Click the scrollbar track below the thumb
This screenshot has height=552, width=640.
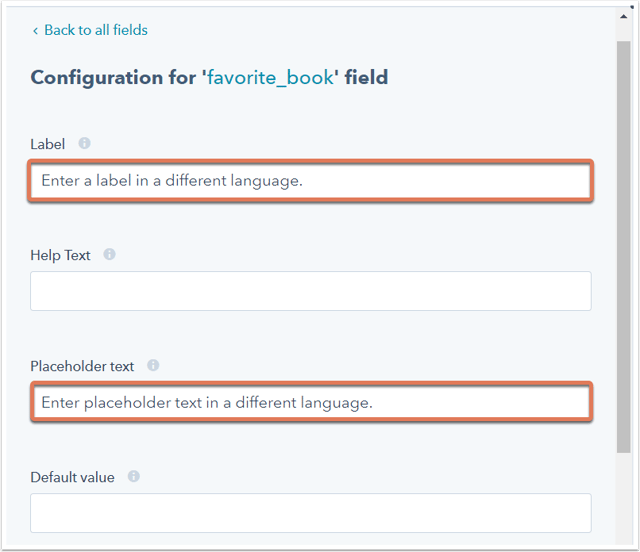pyautogui.click(x=623, y=498)
